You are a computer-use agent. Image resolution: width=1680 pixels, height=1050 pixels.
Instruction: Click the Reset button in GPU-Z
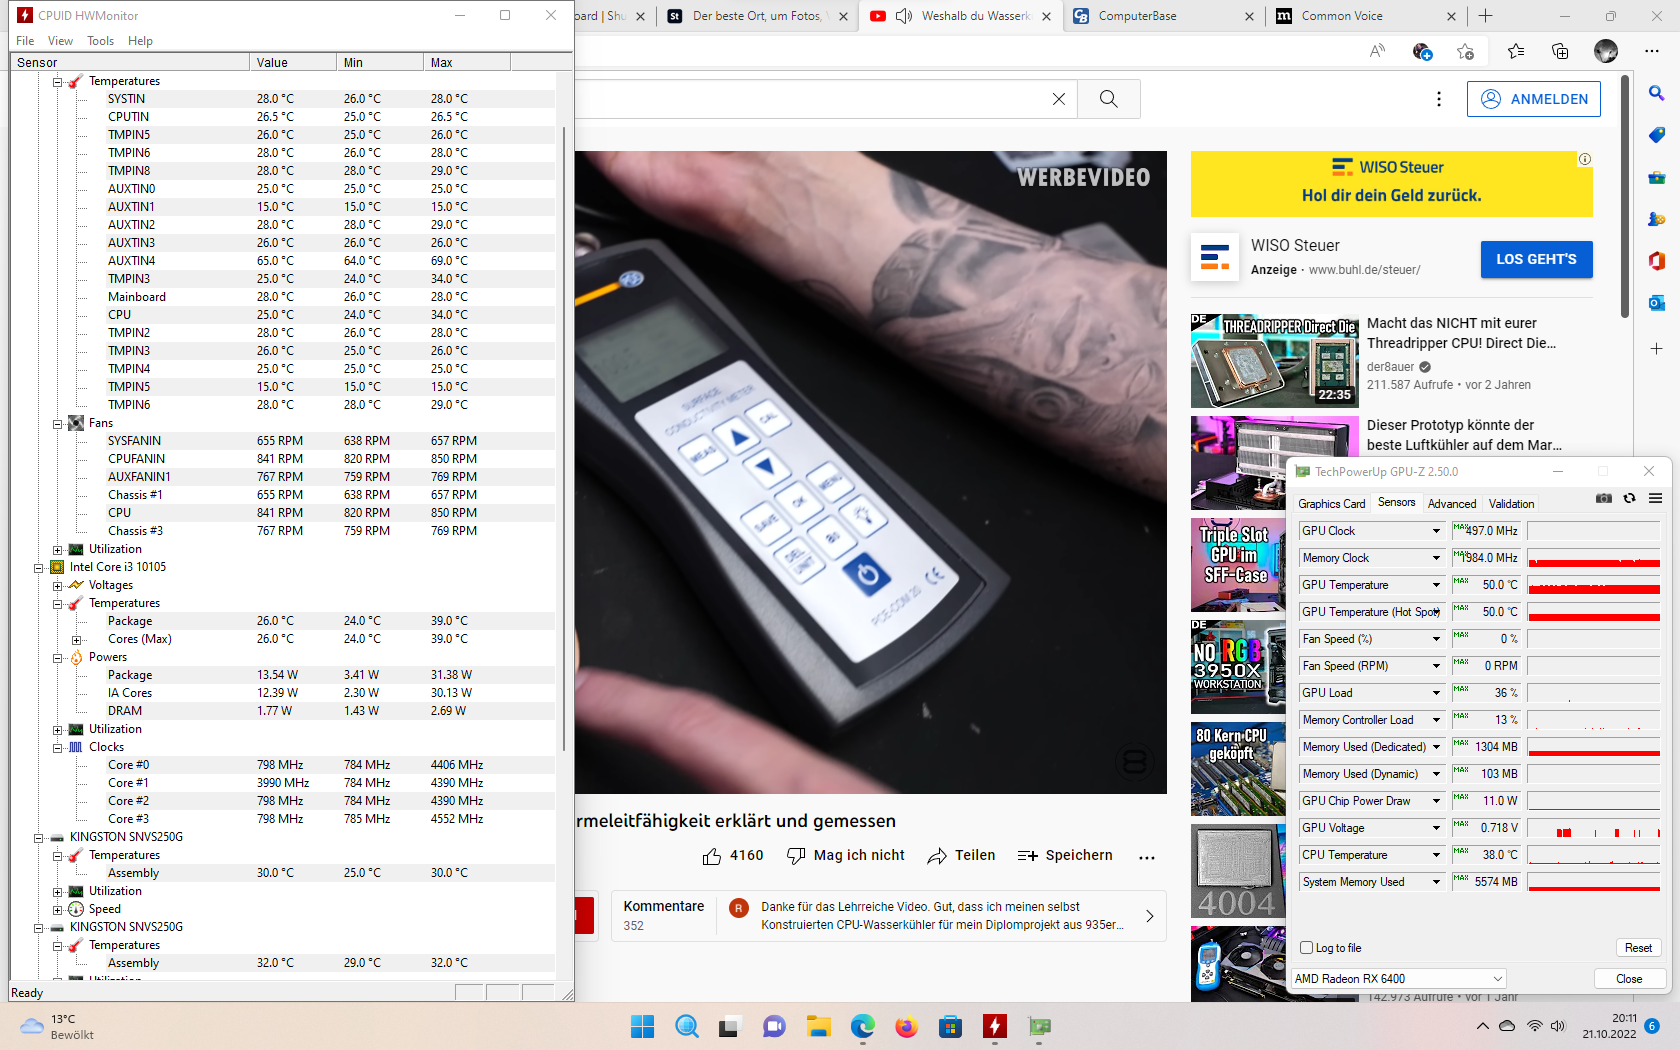pos(1638,947)
